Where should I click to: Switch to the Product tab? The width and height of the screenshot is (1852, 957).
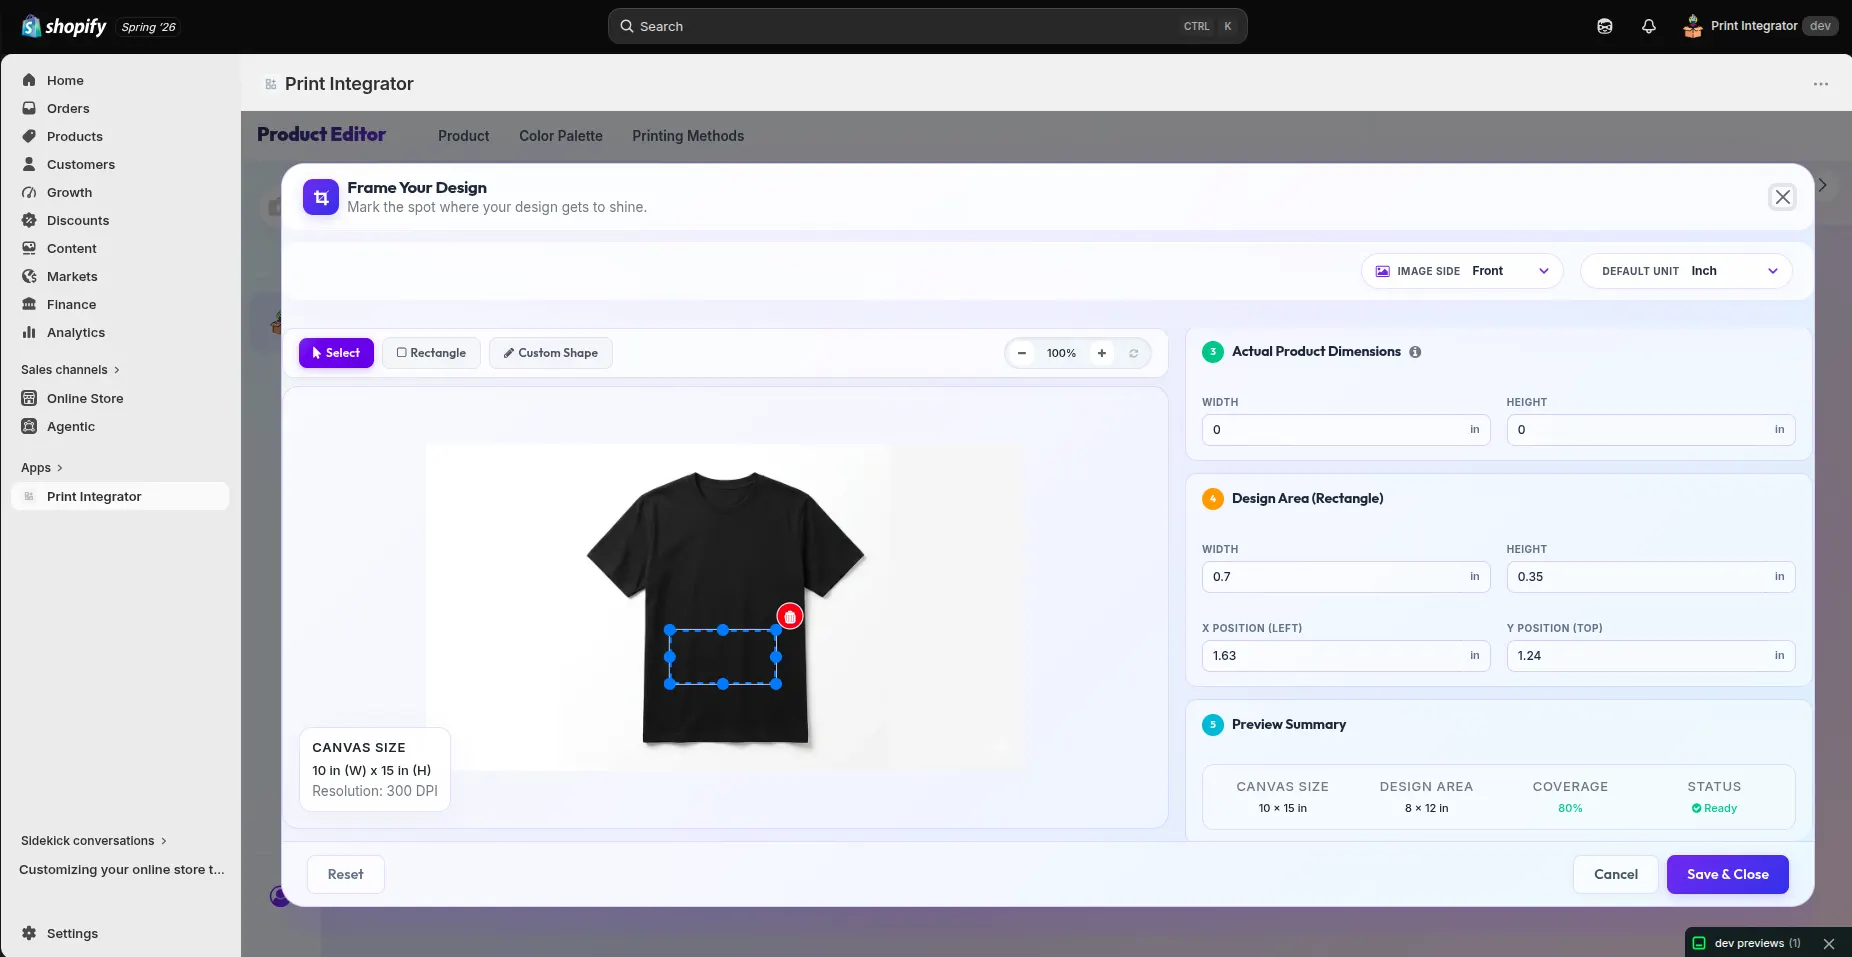pyautogui.click(x=463, y=136)
